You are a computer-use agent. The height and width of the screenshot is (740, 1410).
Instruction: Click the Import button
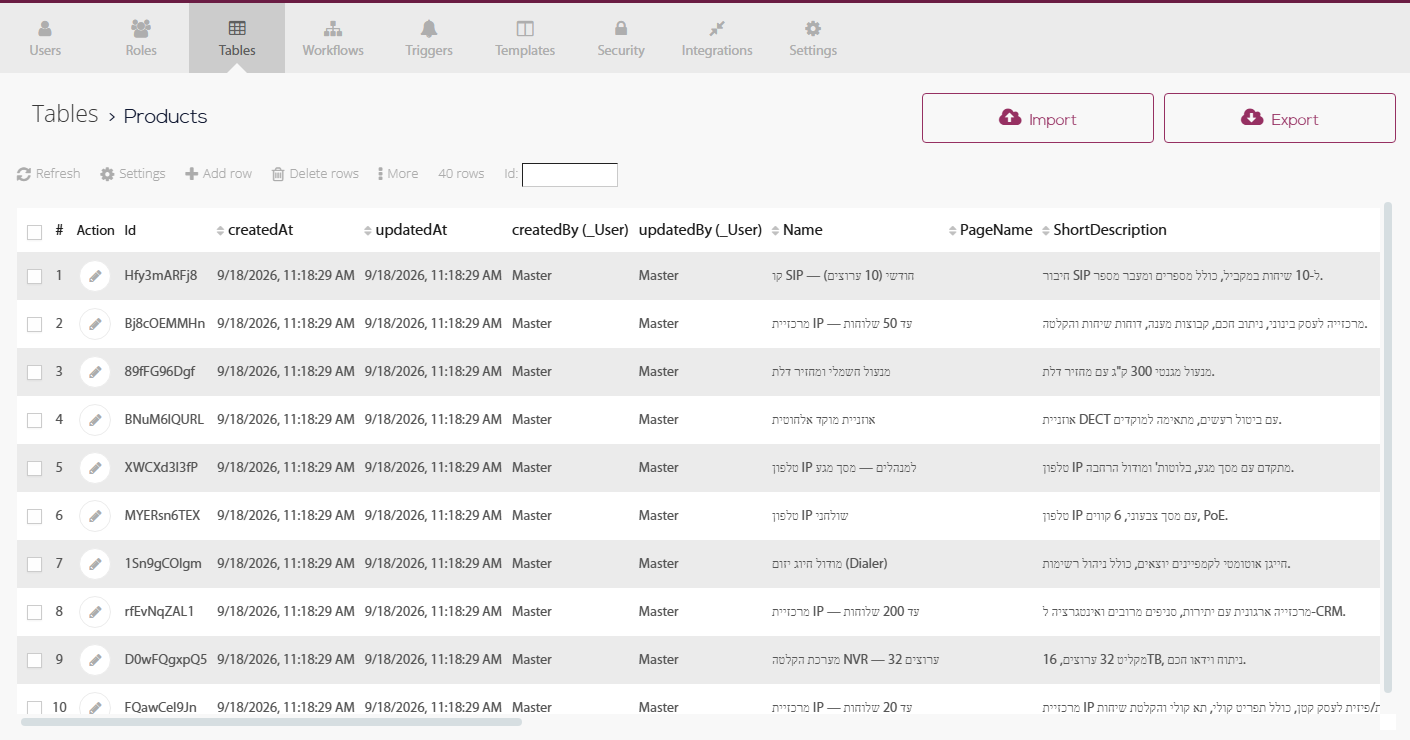pos(1038,118)
